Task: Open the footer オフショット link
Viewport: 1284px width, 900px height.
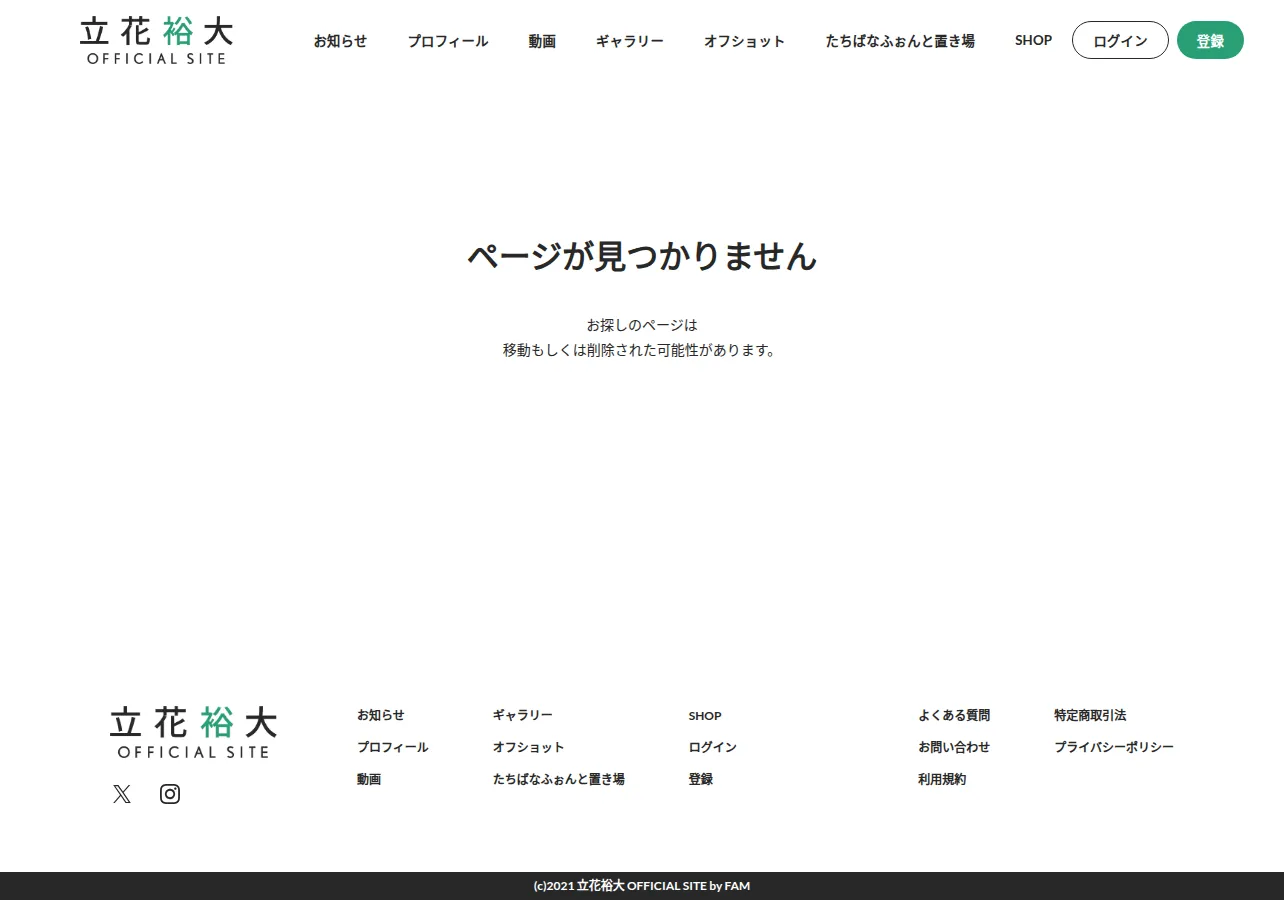Action: (x=529, y=747)
